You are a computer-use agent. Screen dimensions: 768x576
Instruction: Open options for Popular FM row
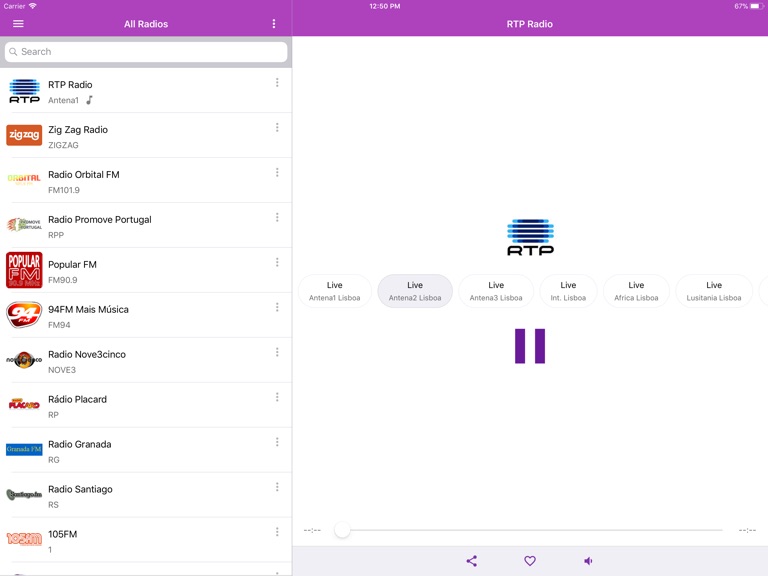(277, 263)
